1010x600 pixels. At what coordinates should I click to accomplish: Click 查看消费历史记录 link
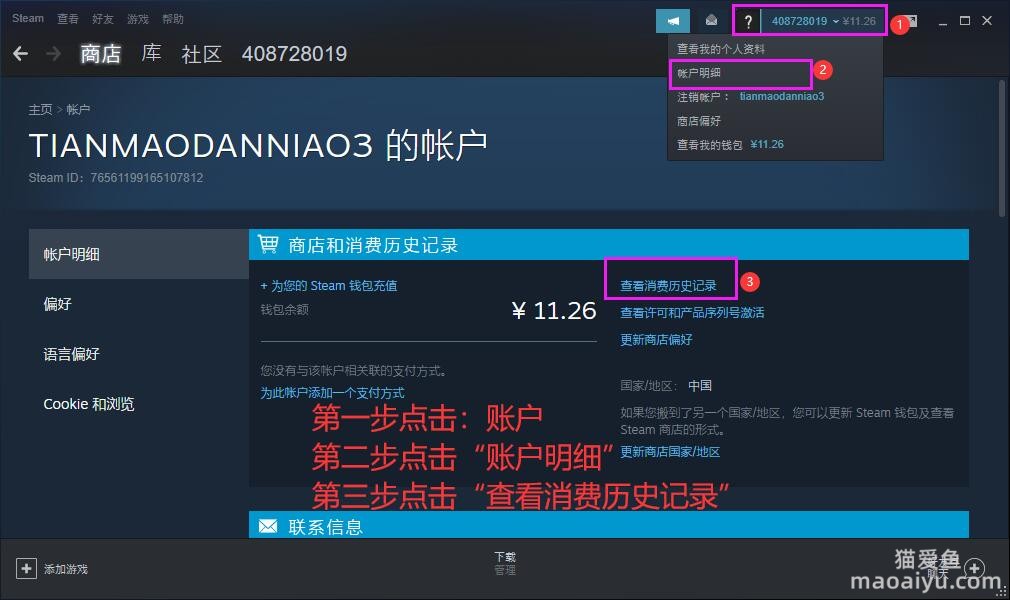[x=668, y=285]
